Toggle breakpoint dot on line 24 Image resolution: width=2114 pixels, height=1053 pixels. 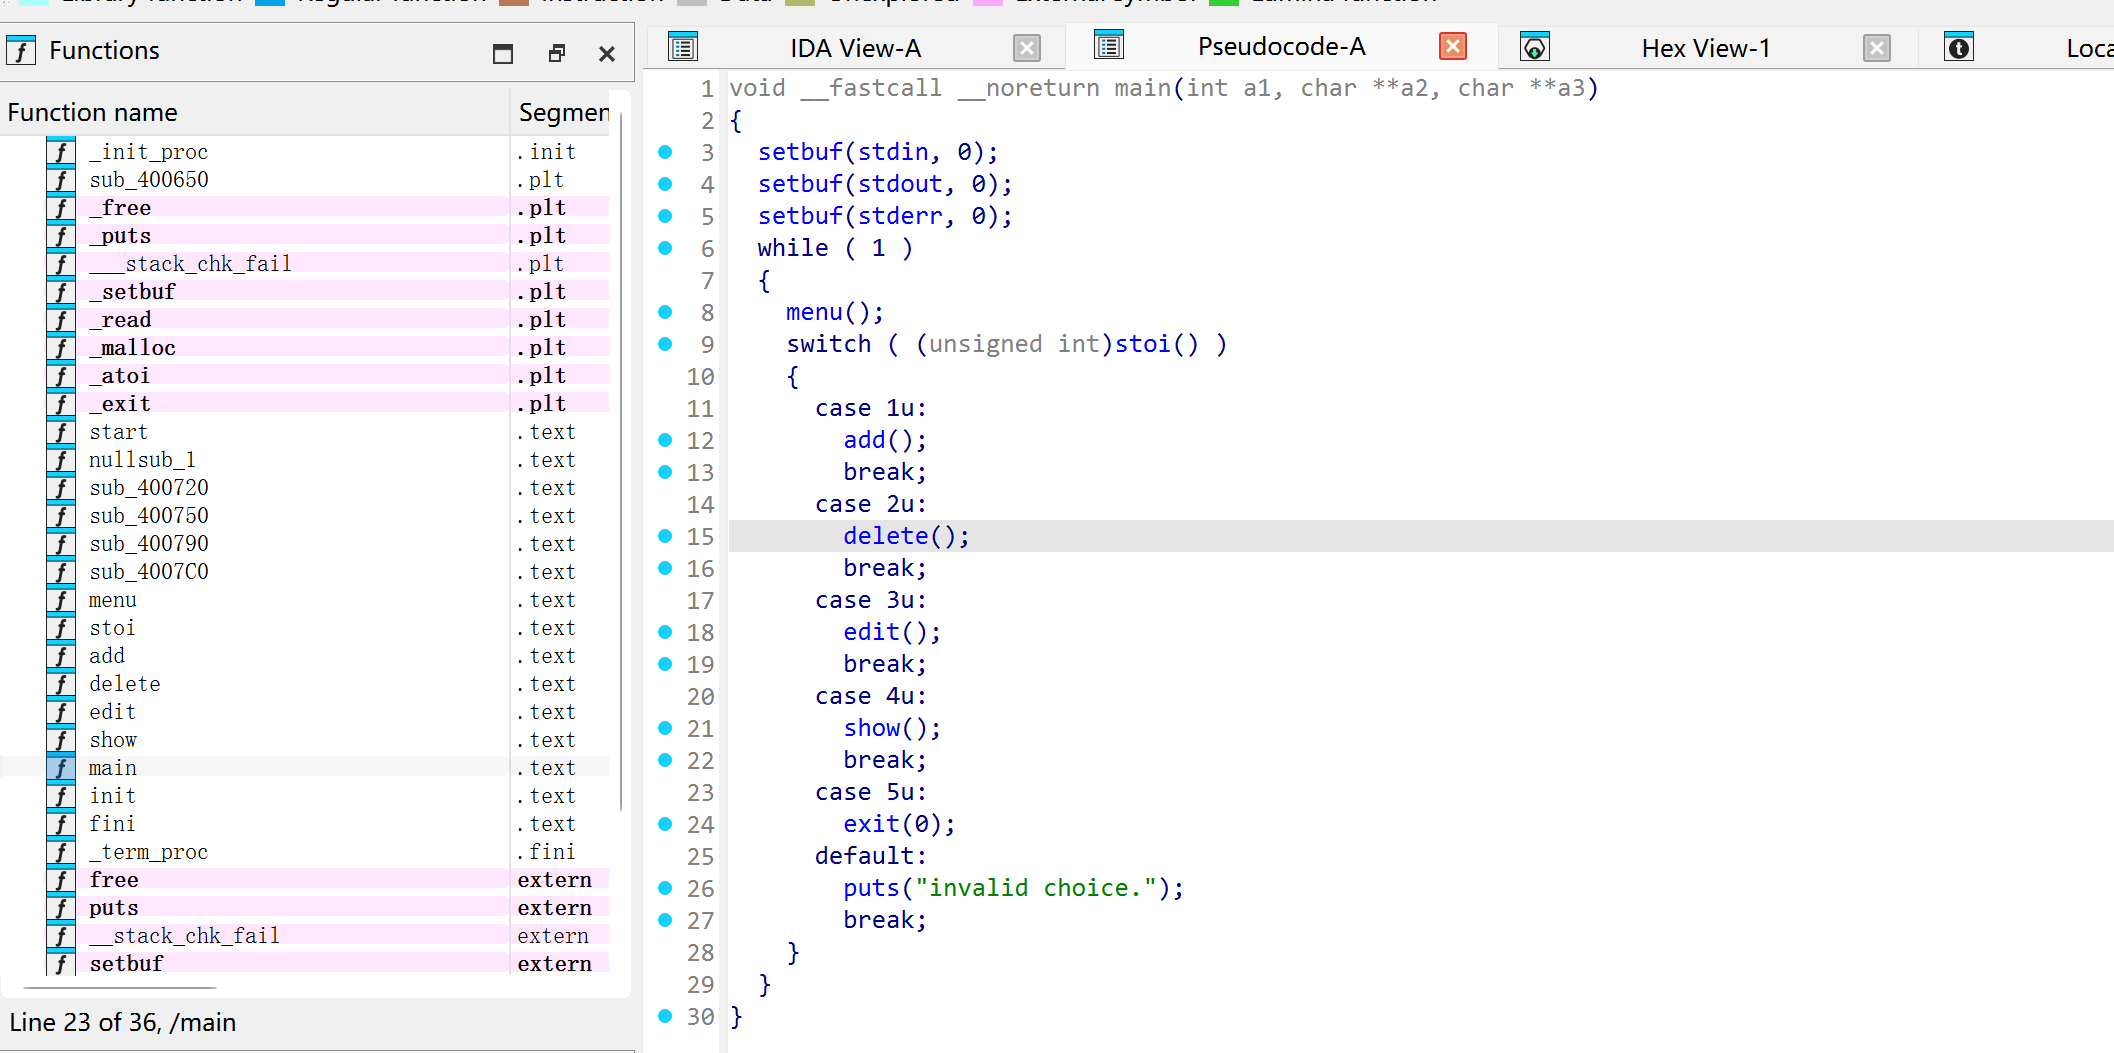[x=665, y=824]
